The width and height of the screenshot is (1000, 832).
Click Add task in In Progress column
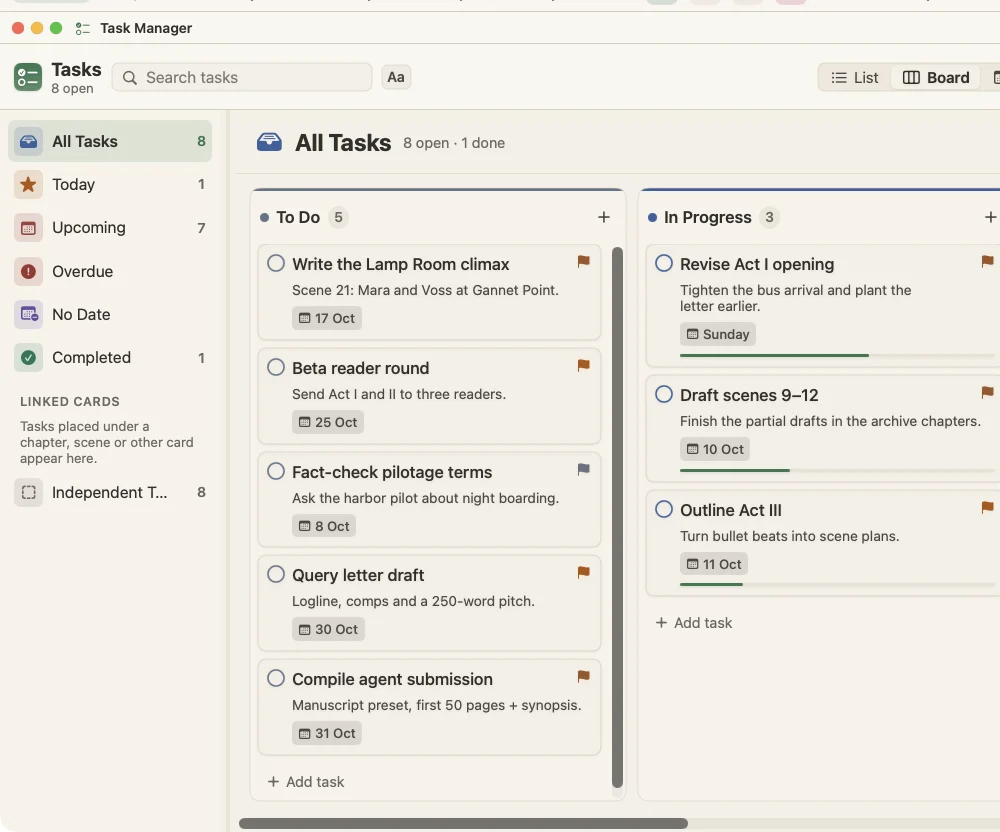694,623
